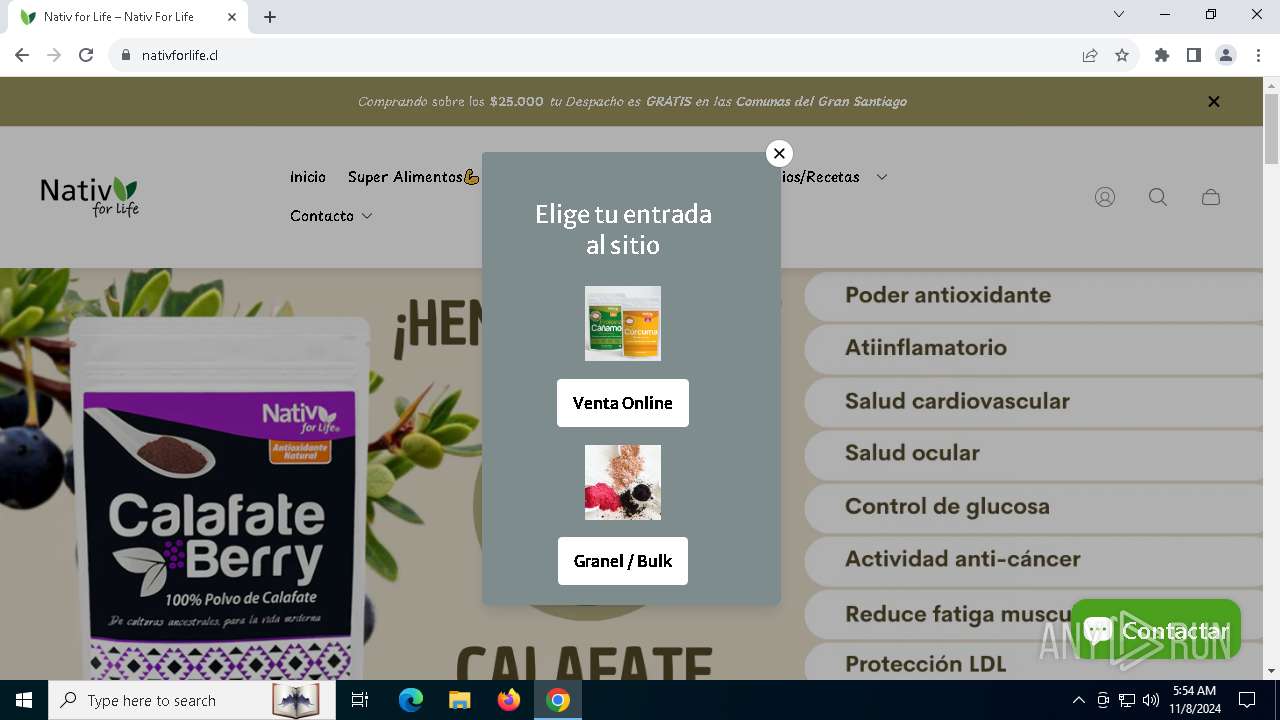This screenshot has width=1280, height=720.
Task: Close the Nativ for Life tab
Action: pyautogui.click(x=233, y=17)
